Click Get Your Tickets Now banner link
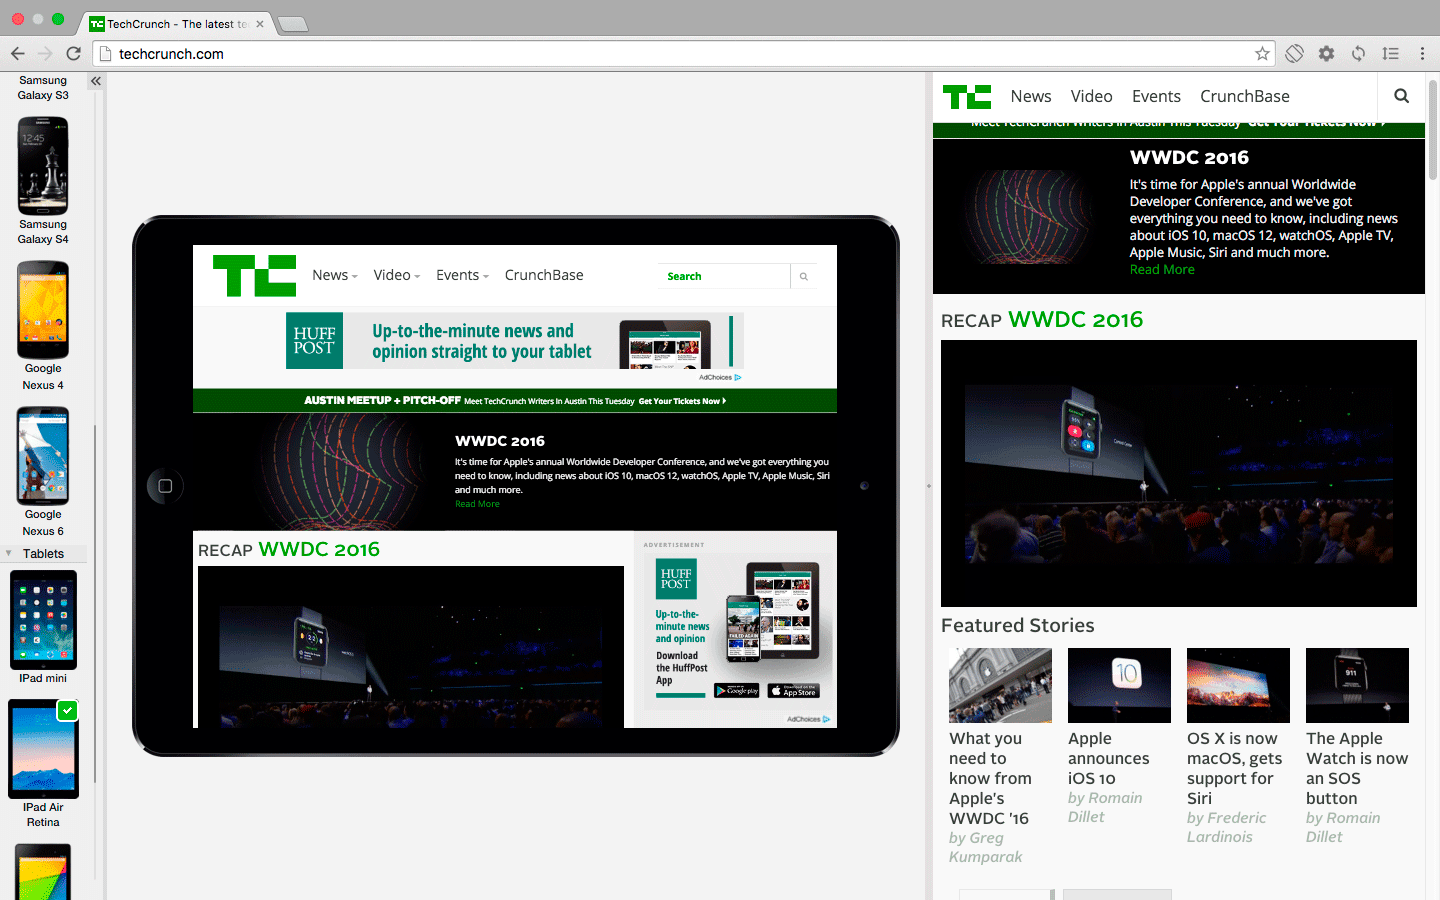The width and height of the screenshot is (1440, 900). coord(682,401)
